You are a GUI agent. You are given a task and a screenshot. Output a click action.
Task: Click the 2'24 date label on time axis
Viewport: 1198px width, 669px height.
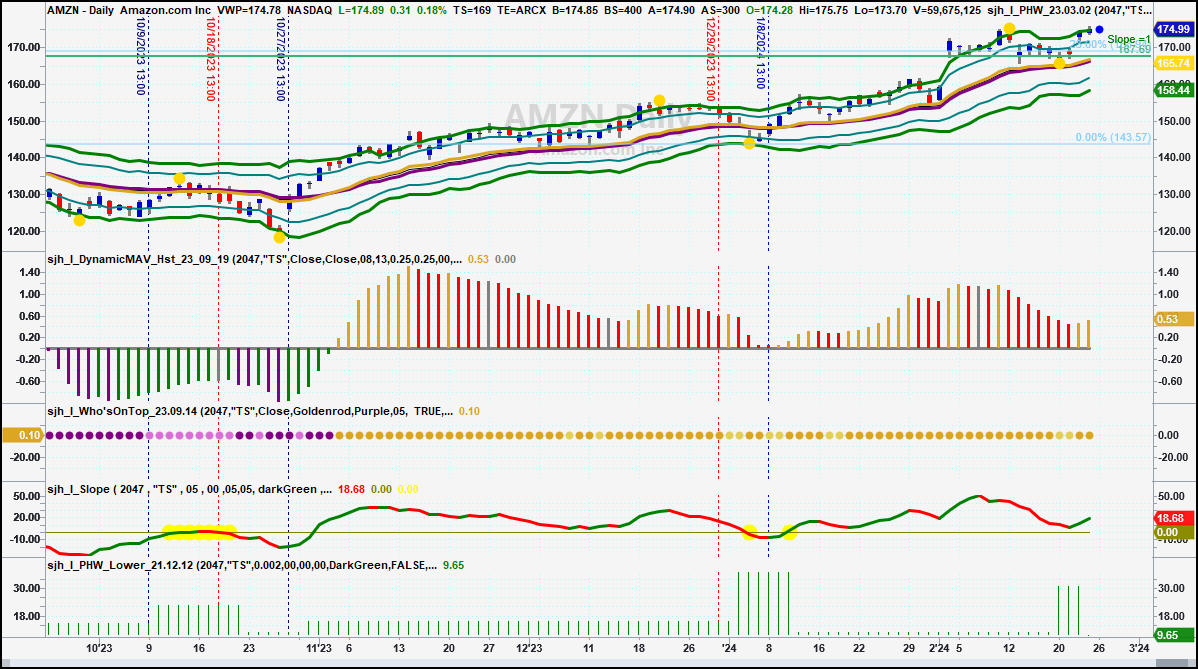tap(939, 648)
